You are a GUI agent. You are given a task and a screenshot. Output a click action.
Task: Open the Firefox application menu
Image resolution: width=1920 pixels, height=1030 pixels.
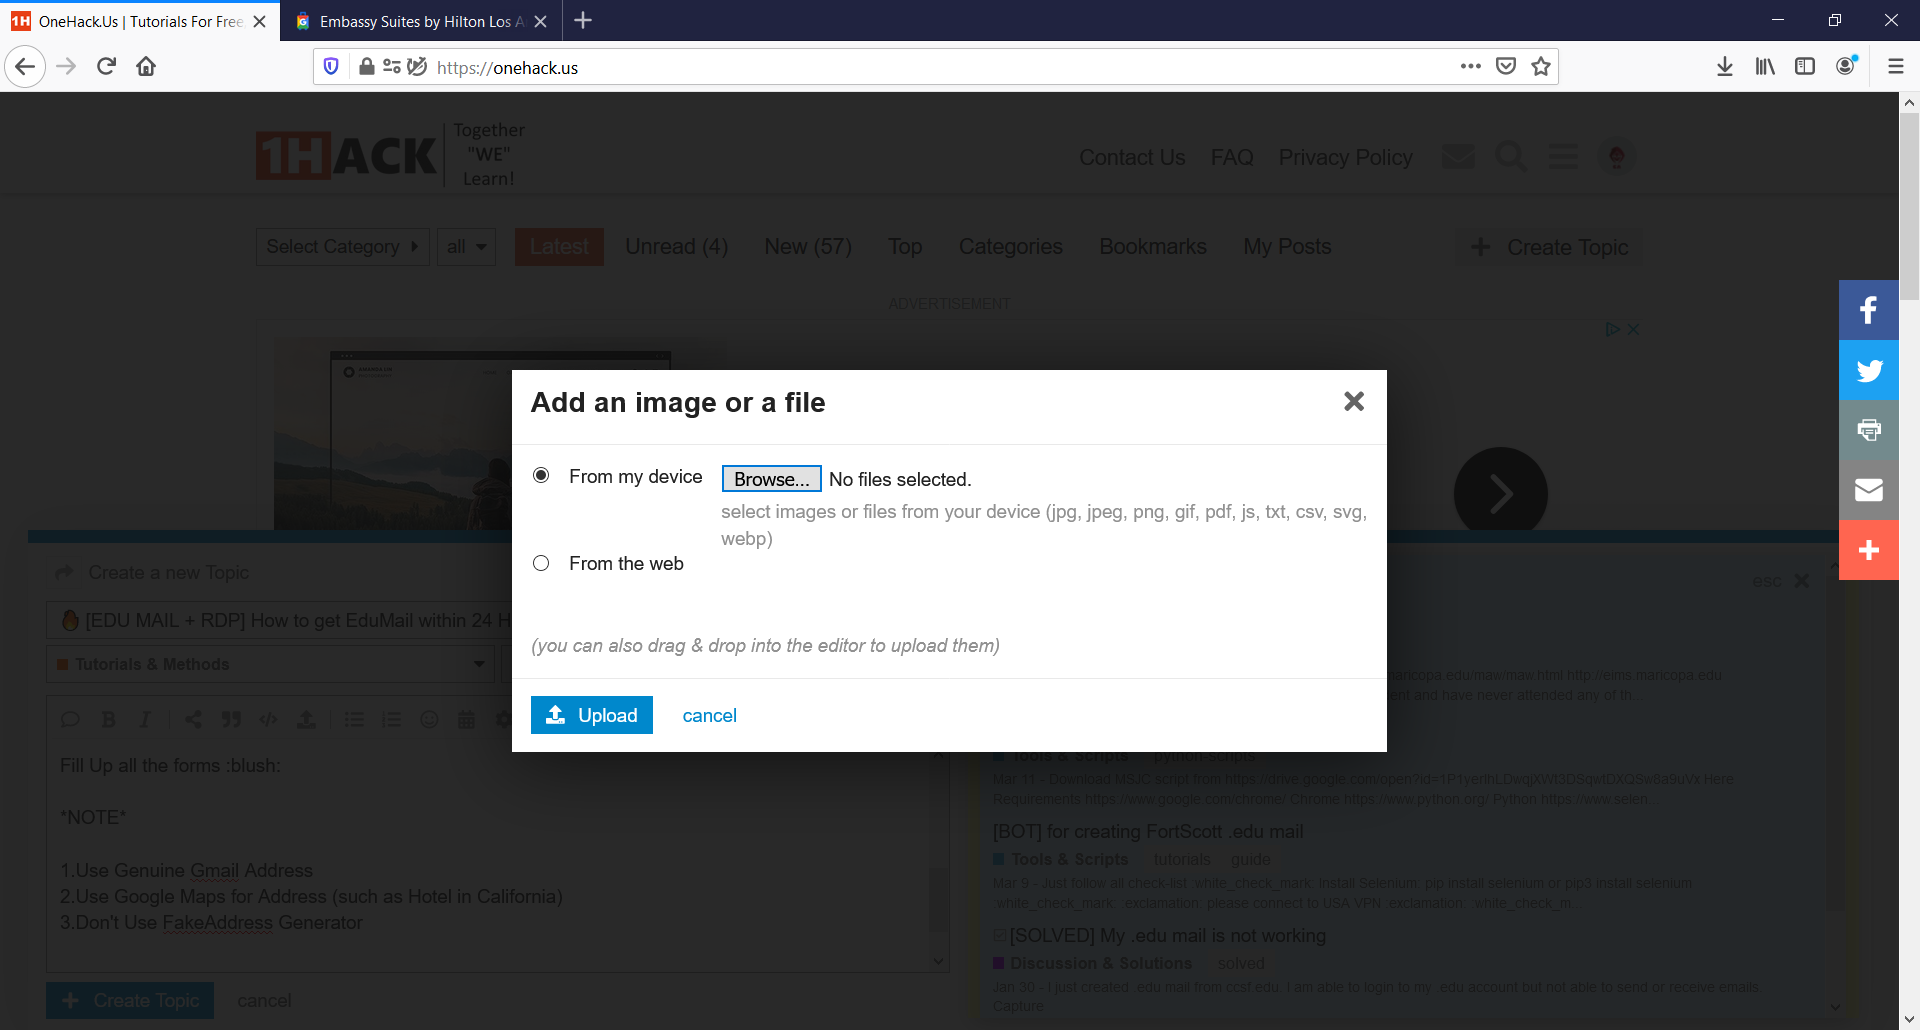point(1895,67)
